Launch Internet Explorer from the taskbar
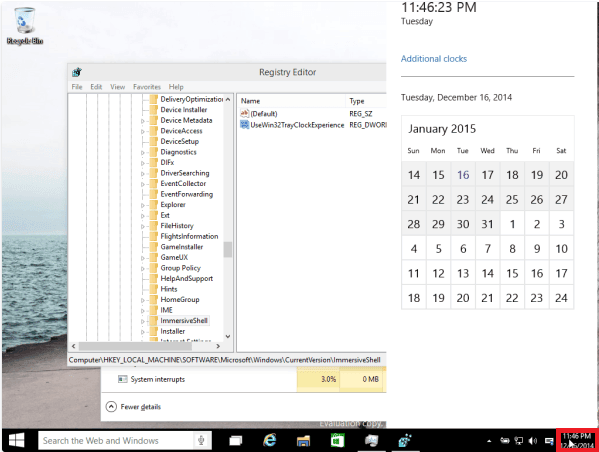Image resolution: width=599 pixels, height=452 pixels. (270, 441)
